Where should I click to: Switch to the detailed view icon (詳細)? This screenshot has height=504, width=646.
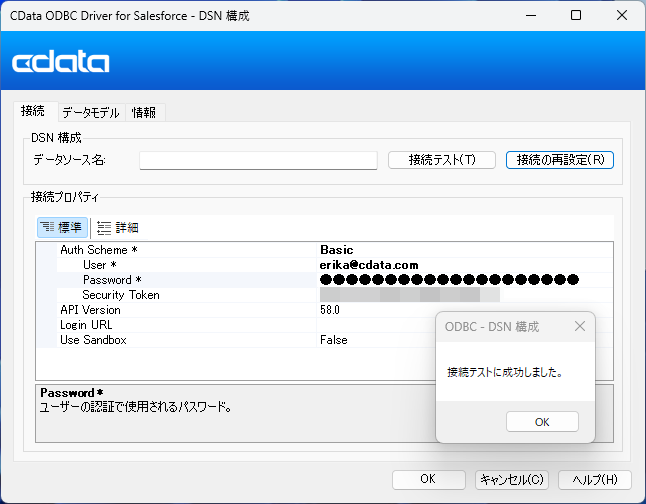point(118,227)
